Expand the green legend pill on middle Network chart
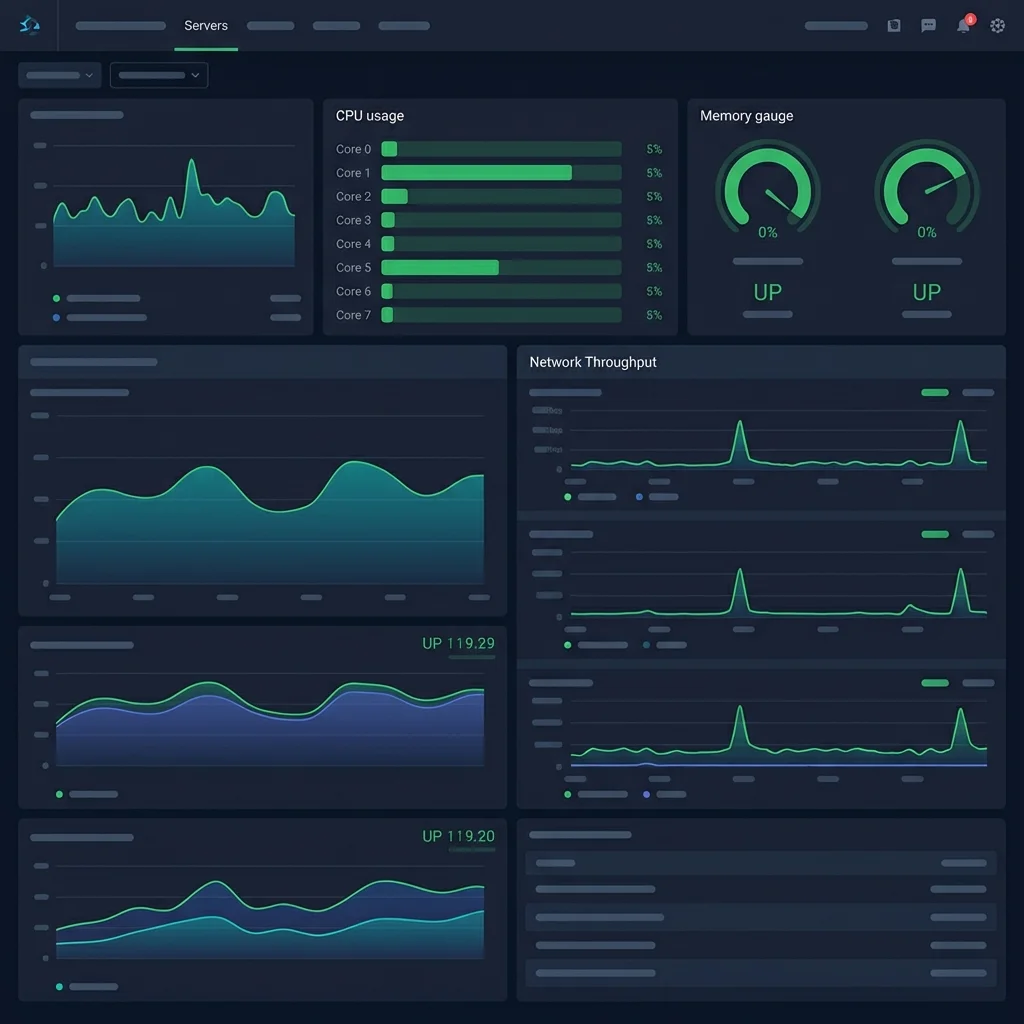This screenshot has height=1024, width=1024. pyautogui.click(x=934, y=535)
